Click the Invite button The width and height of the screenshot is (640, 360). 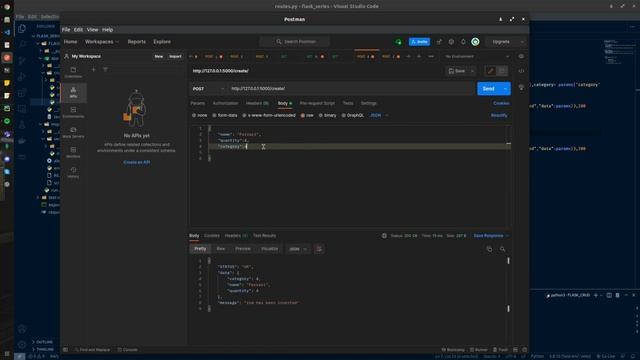tap(419, 42)
